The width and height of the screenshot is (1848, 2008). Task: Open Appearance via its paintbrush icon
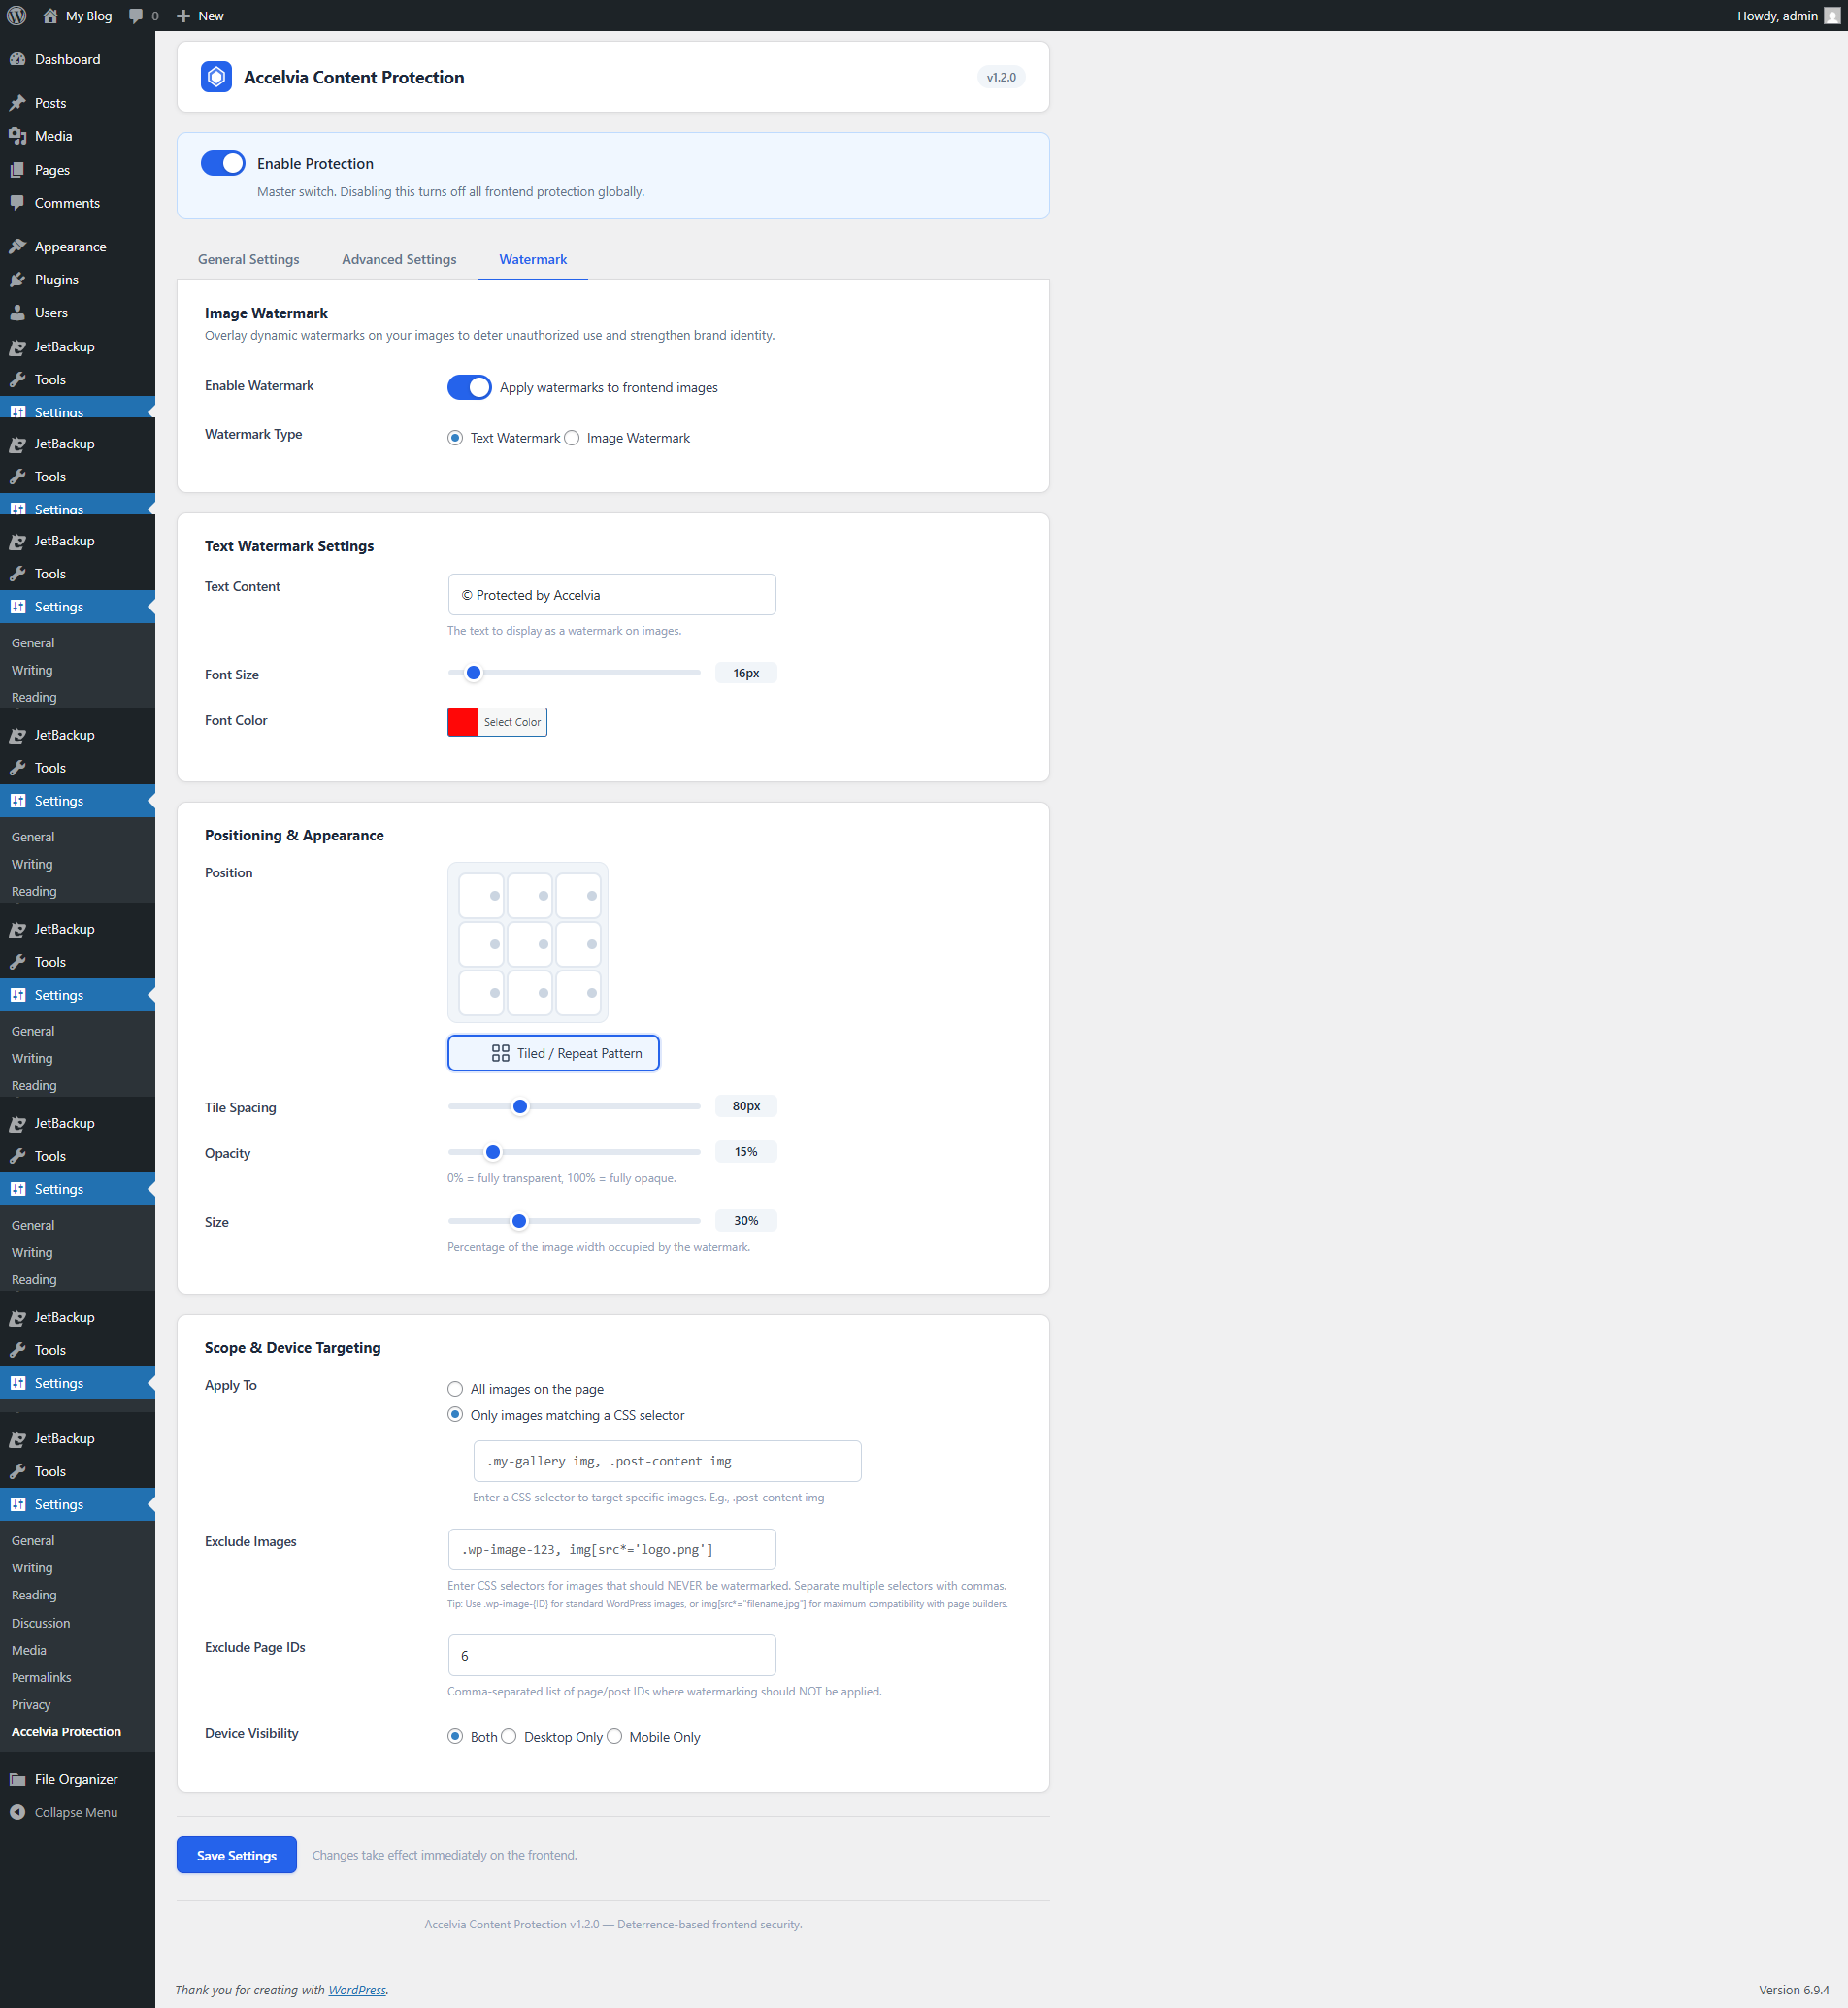click(17, 247)
